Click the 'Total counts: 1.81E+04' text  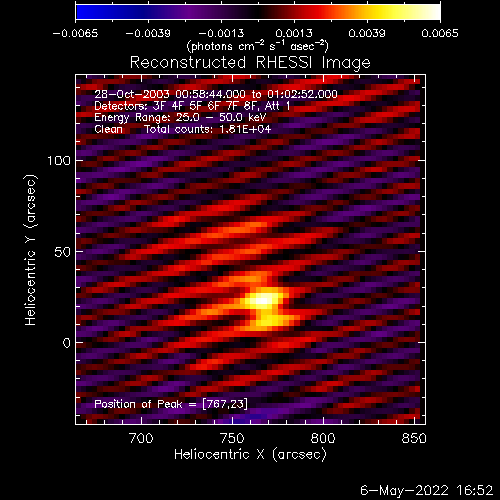(x=208, y=129)
